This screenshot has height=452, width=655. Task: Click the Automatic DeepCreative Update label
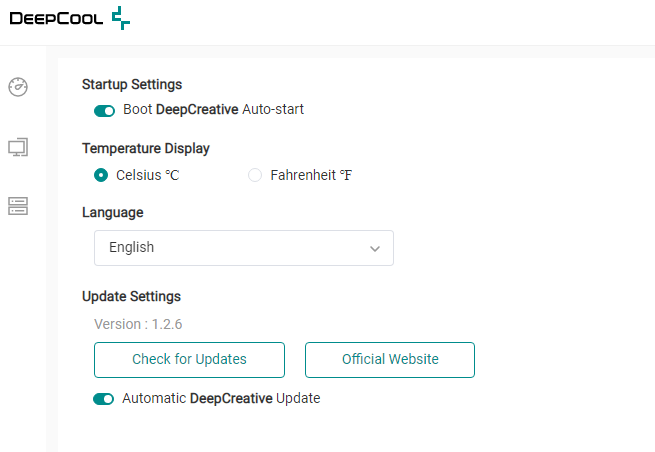[221, 398]
